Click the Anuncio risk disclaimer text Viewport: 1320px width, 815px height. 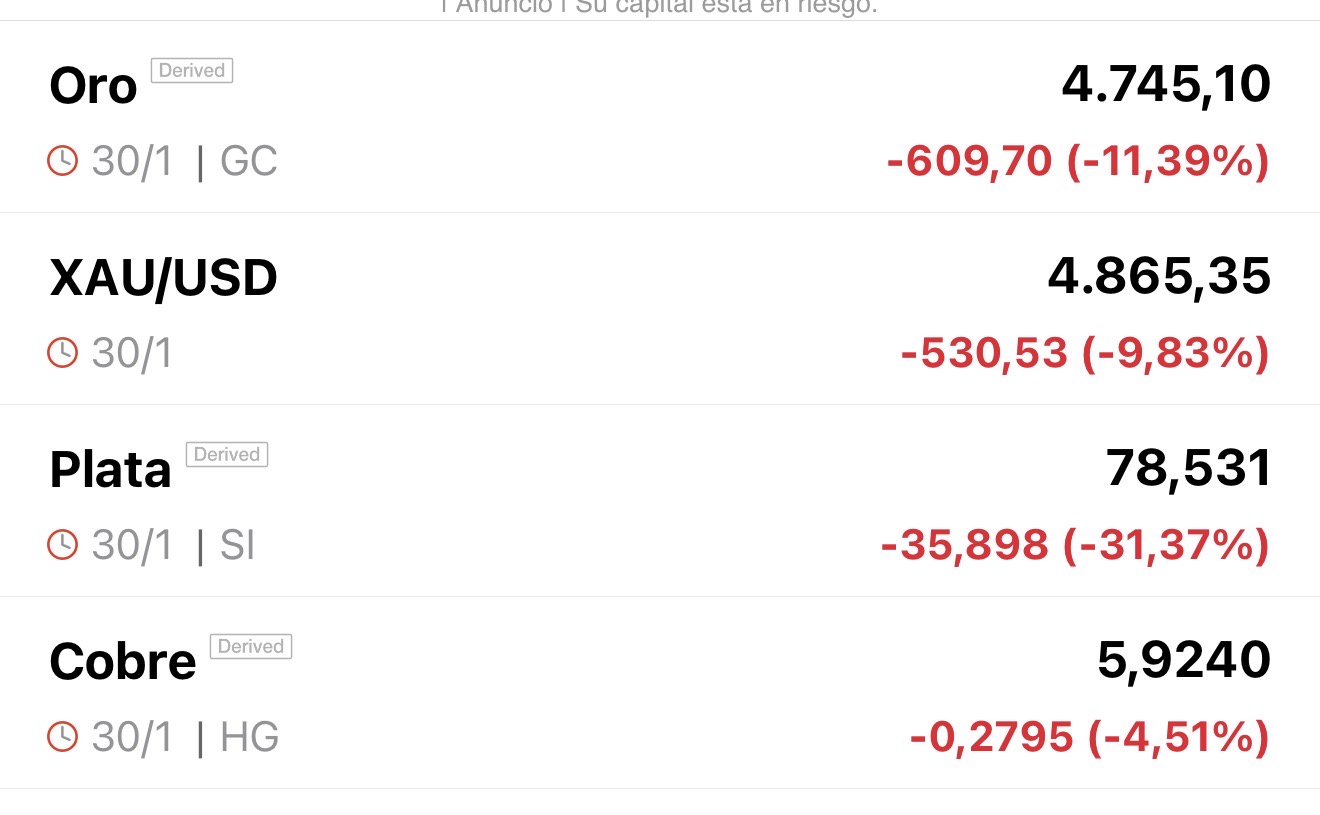coord(659,6)
